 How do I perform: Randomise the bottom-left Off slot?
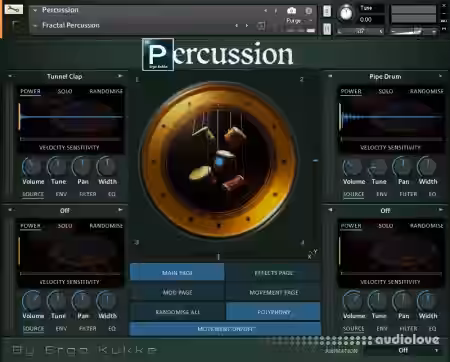(106, 226)
